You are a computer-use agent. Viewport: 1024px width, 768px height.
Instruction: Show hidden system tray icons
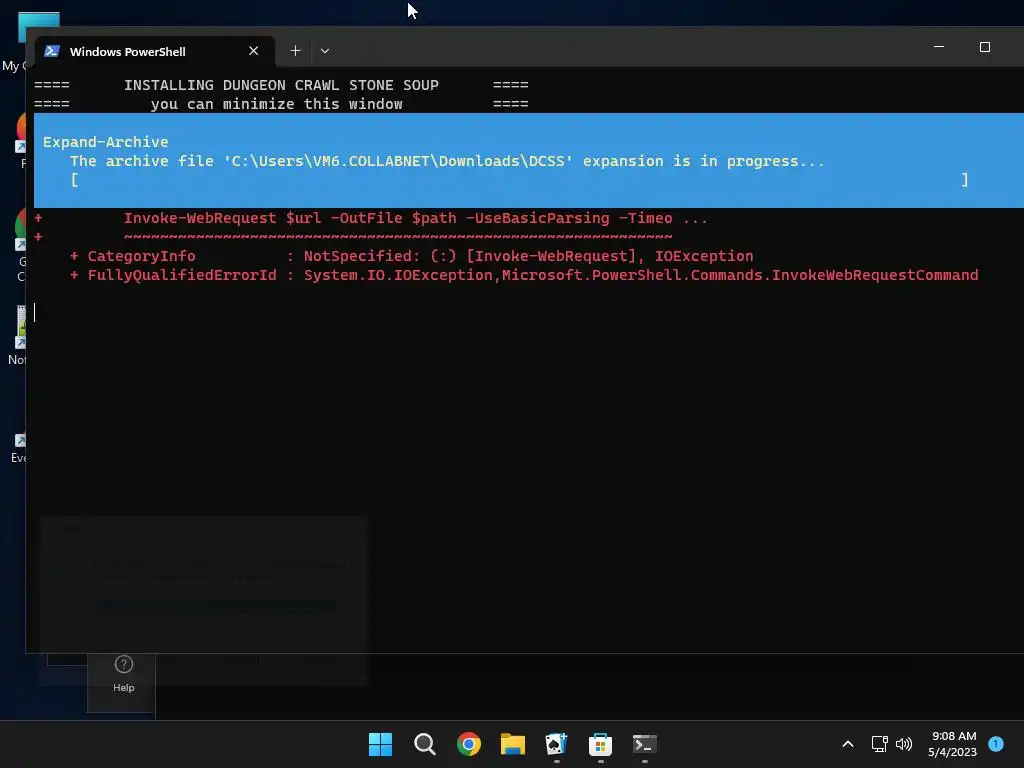tap(848, 744)
